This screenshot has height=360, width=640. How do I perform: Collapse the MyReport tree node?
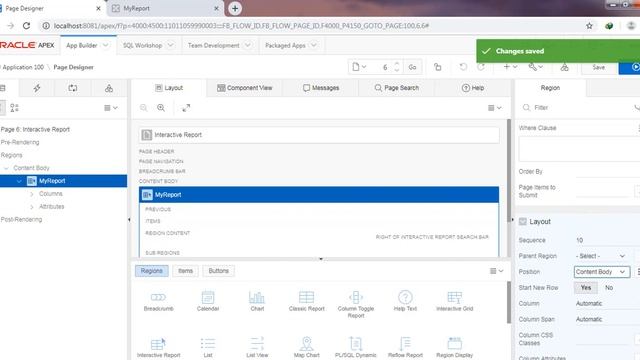(19, 181)
